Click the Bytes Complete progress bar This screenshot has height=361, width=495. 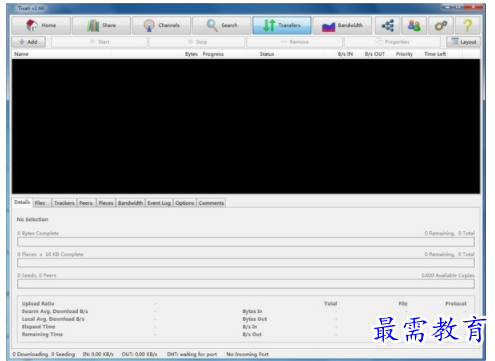tap(246, 242)
